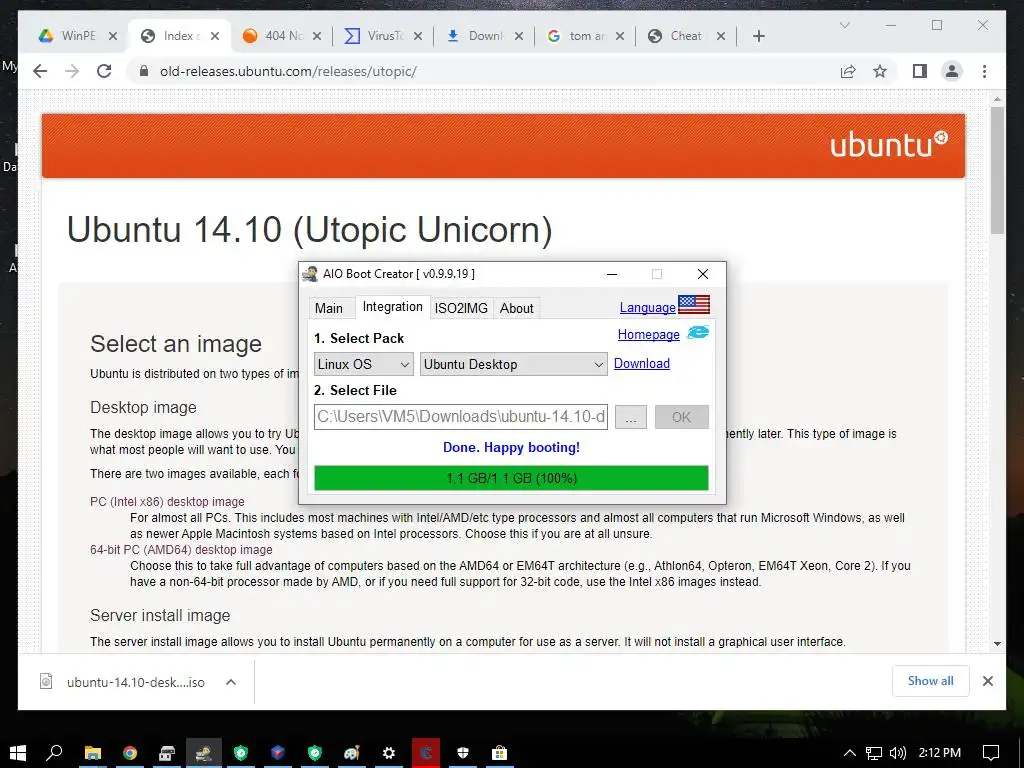Screen dimensions: 1024x768
Task: Switch to the Download tab
Action: [x=485, y=36]
